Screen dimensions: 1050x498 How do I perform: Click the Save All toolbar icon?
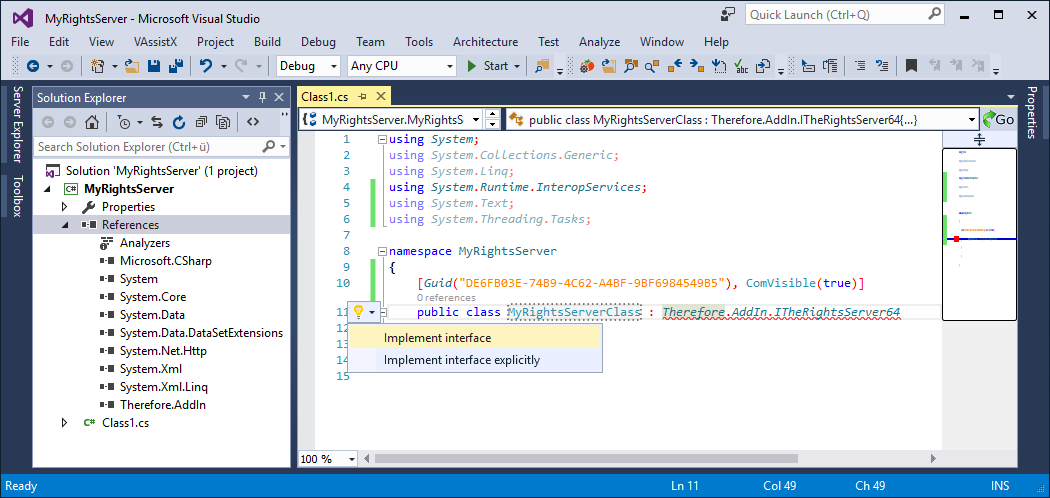point(176,66)
